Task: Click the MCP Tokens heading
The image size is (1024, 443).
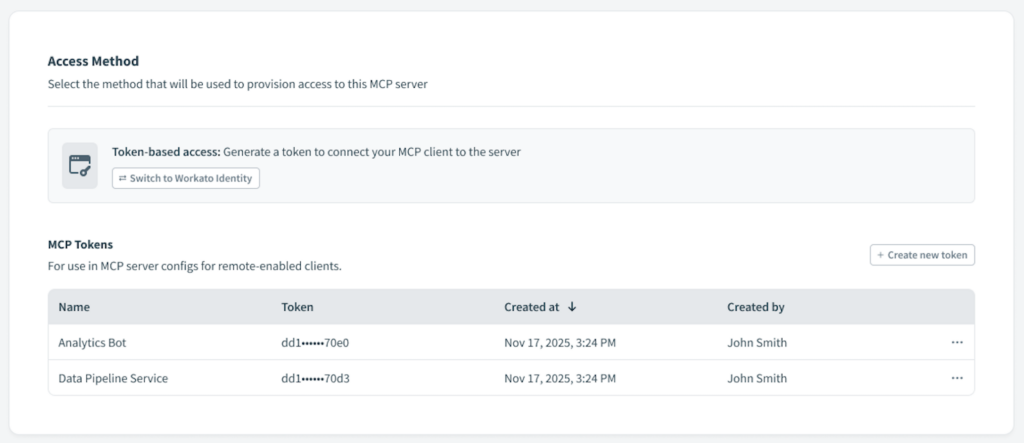Action: [80, 244]
